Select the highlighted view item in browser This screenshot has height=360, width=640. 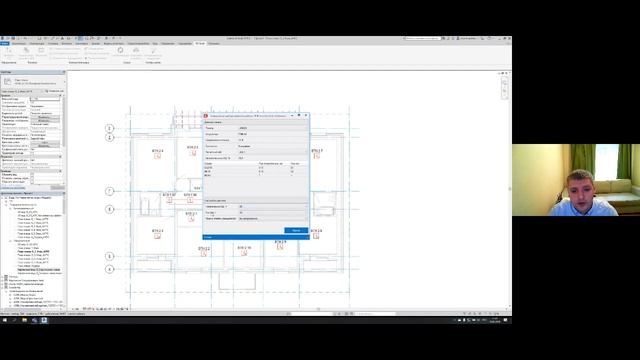pos(39,270)
